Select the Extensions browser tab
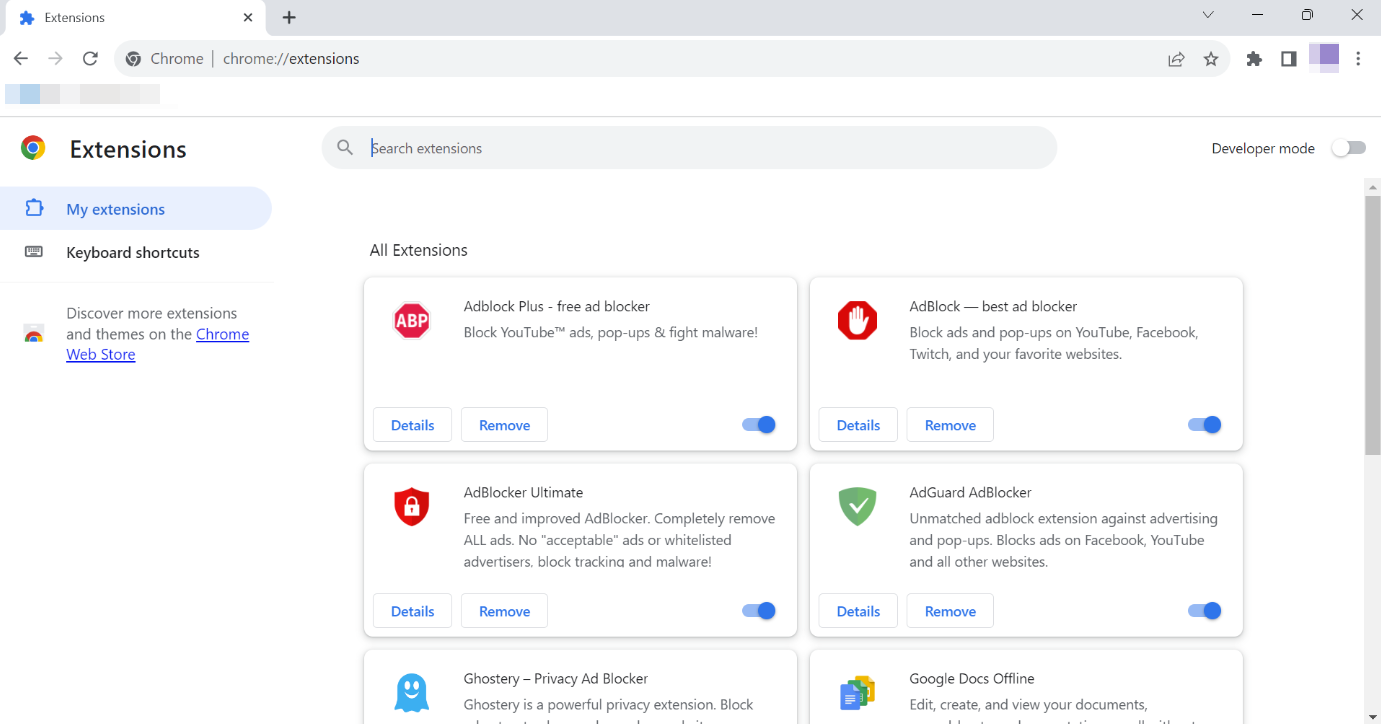This screenshot has width=1381, height=724. pyautogui.click(x=134, y=17)
